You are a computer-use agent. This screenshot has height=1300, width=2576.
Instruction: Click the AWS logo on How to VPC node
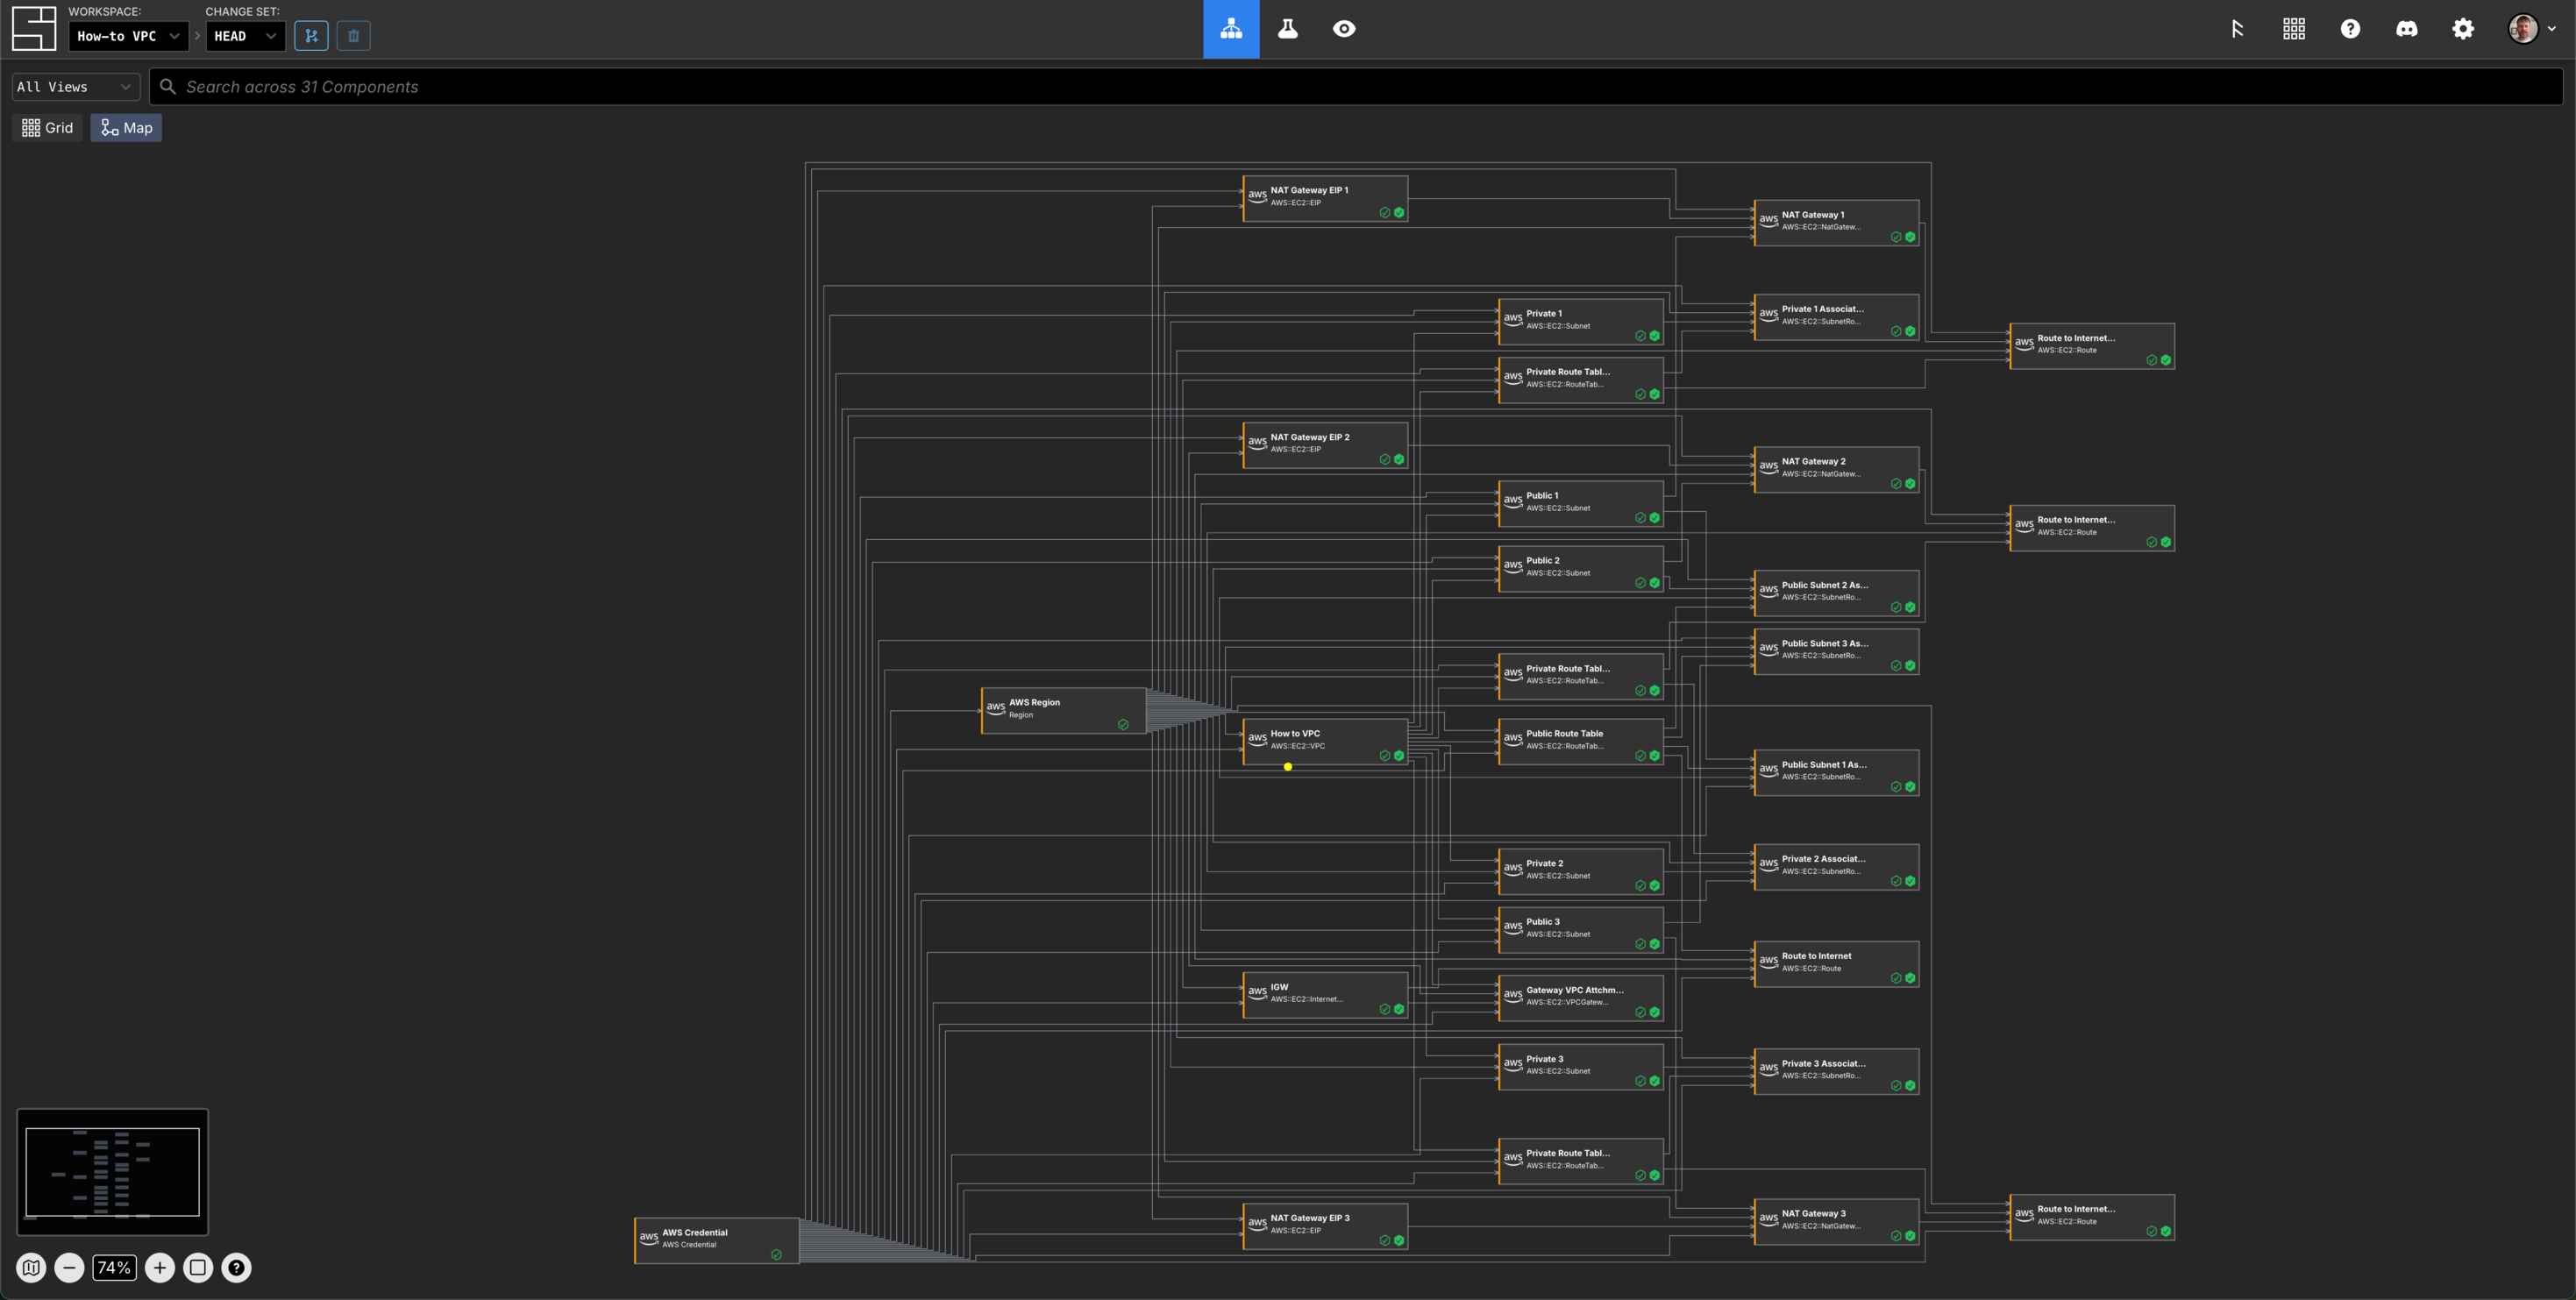point(1257,739)
